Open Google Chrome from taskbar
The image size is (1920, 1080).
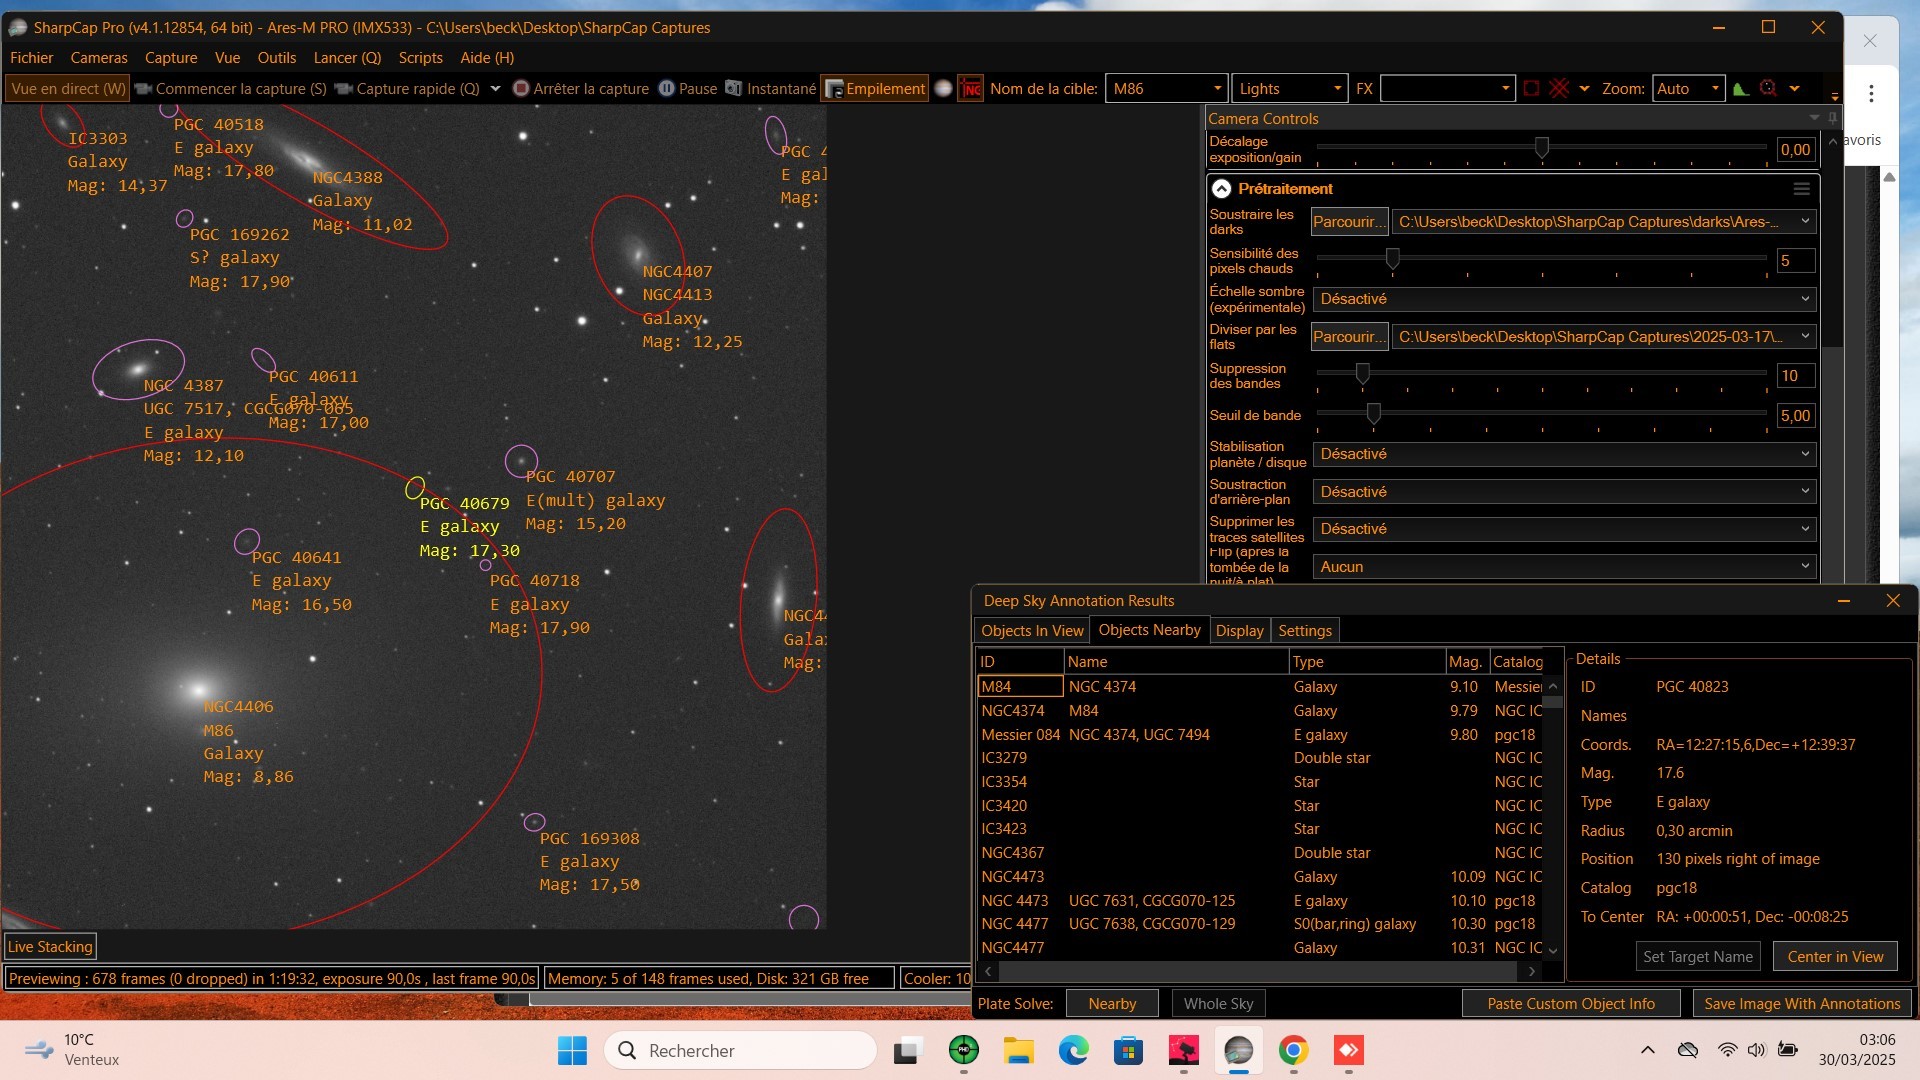point(1293,1051)
